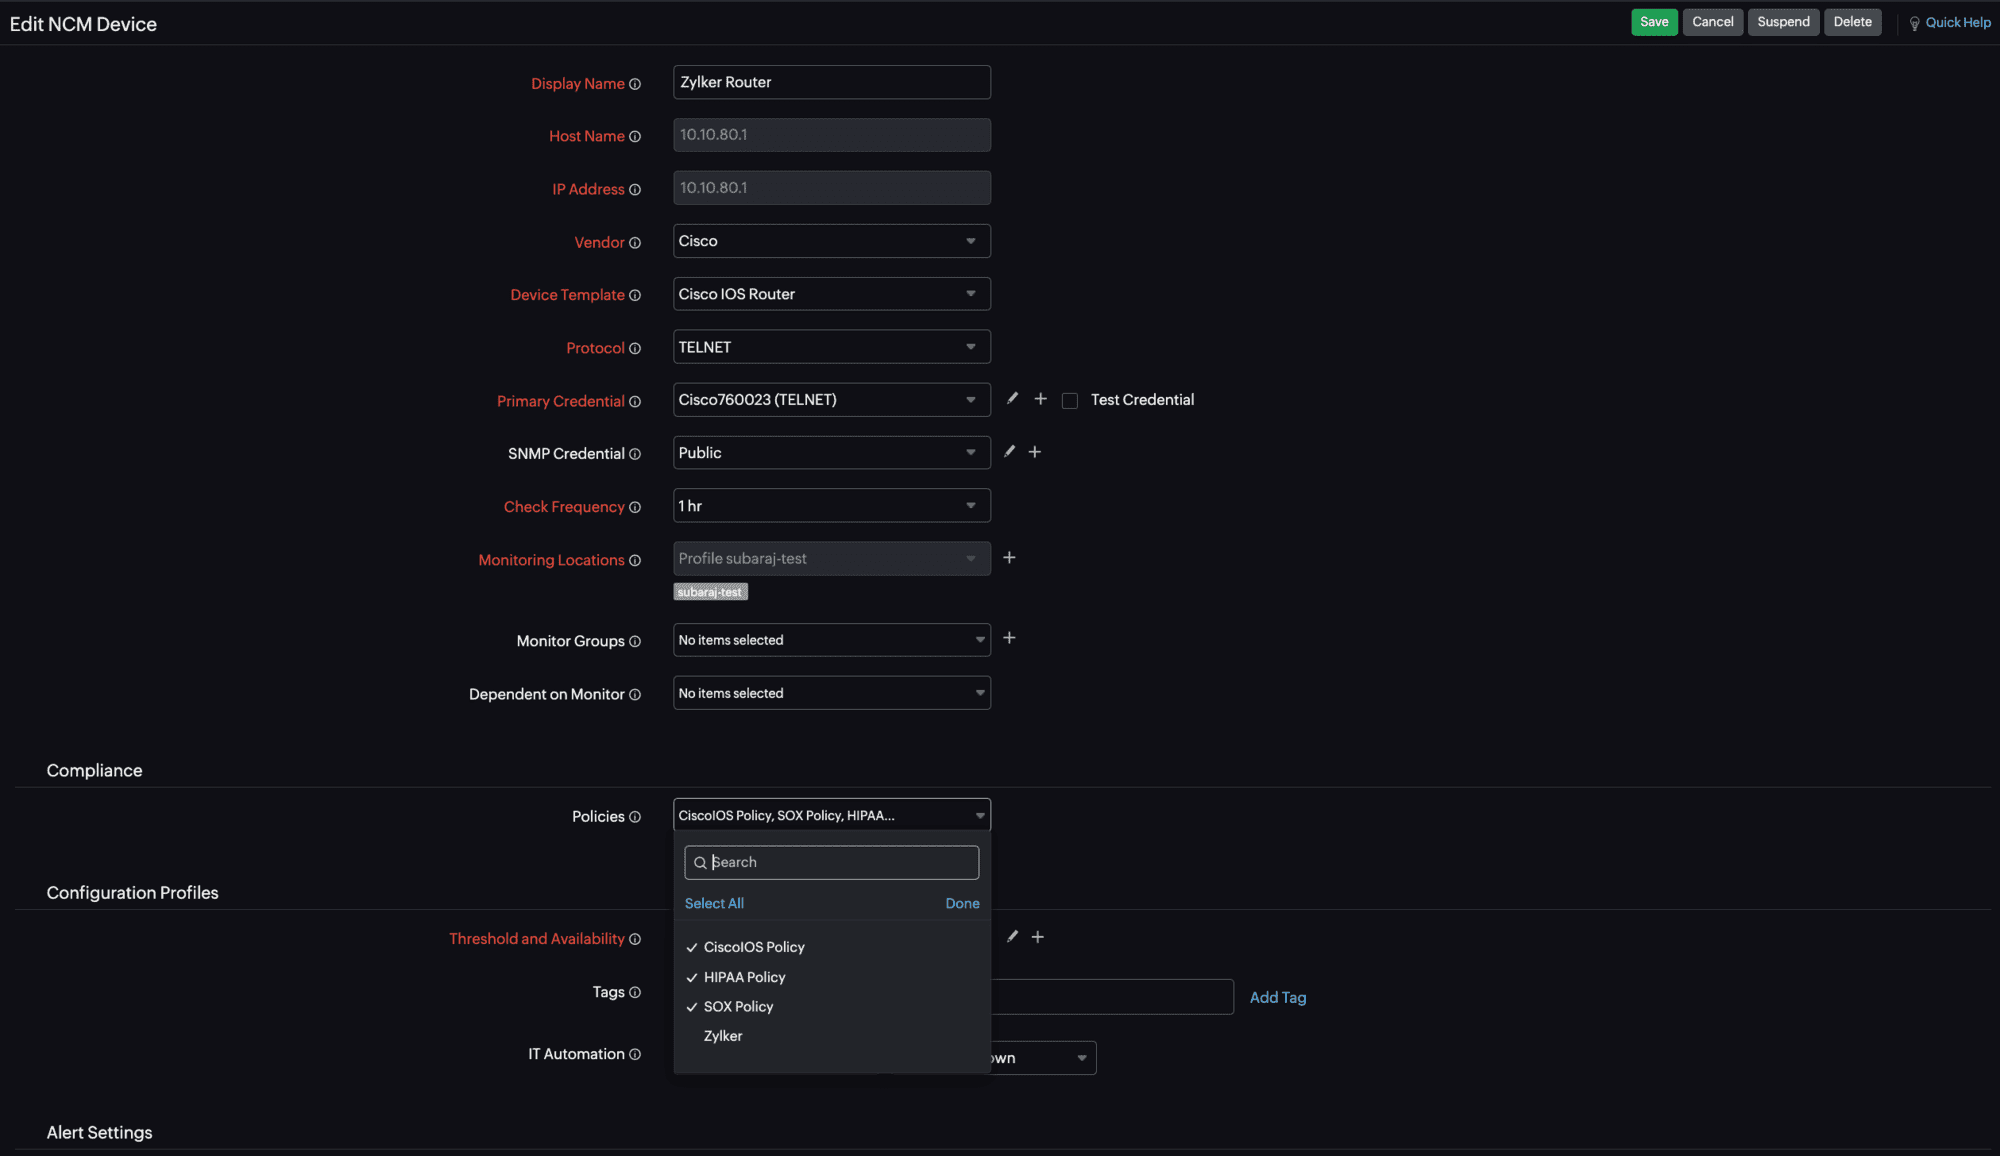
Task: Uncheck CiscoIOS Policy in list
Action: click(753, 947)
